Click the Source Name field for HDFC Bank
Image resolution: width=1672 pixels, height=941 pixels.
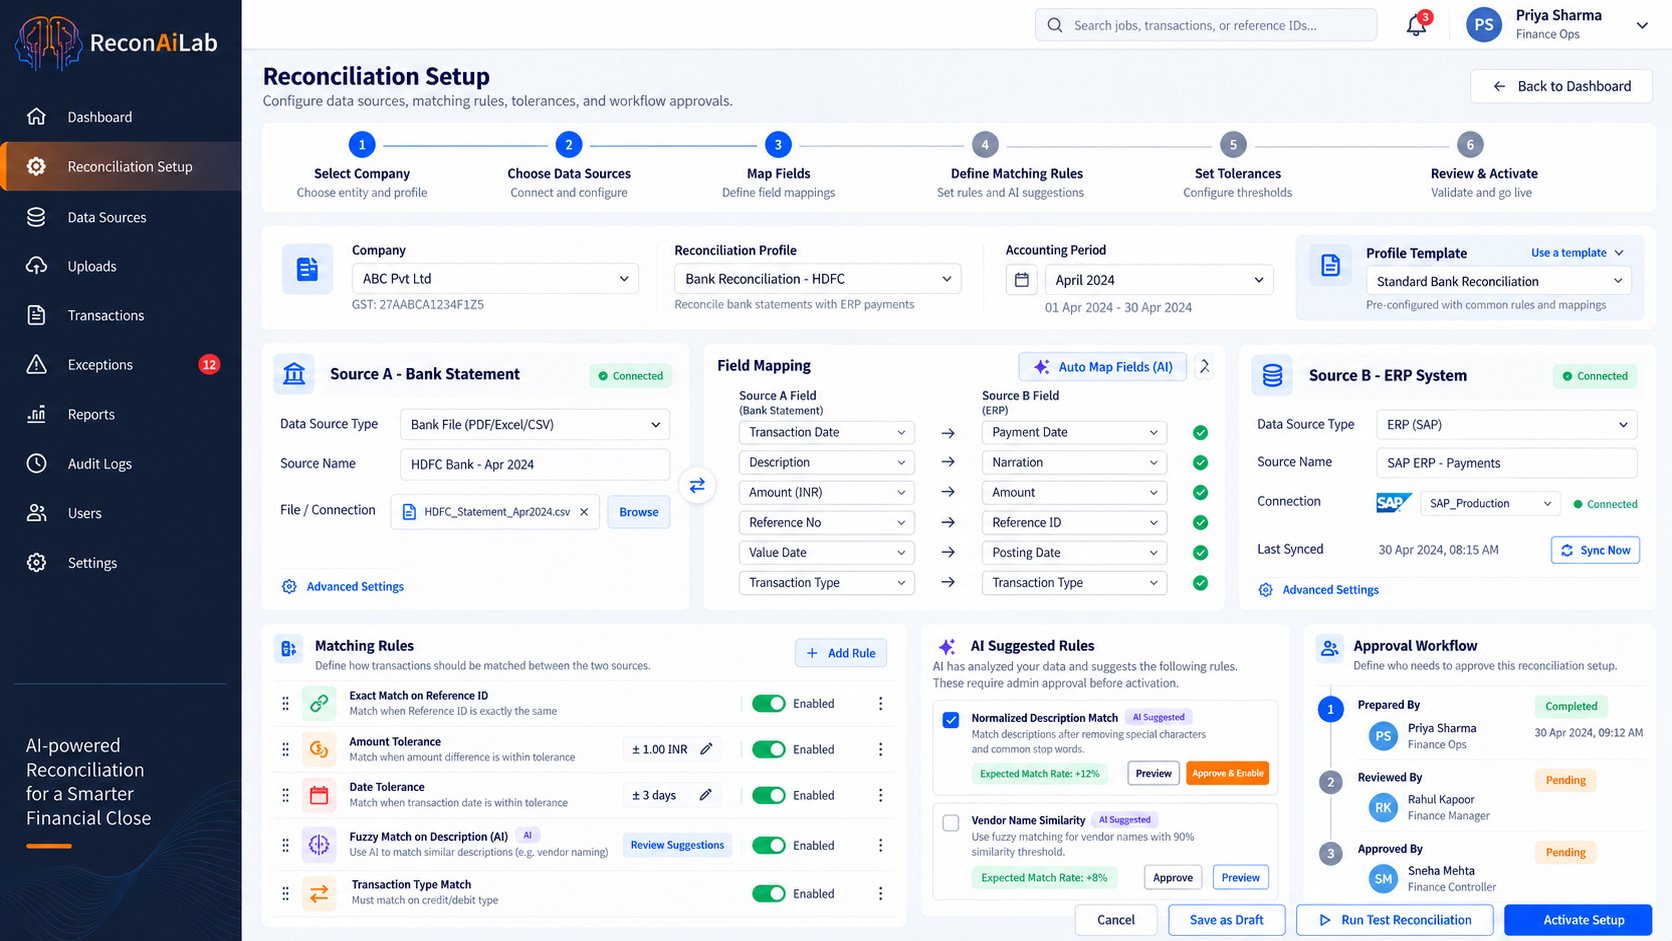535,464
